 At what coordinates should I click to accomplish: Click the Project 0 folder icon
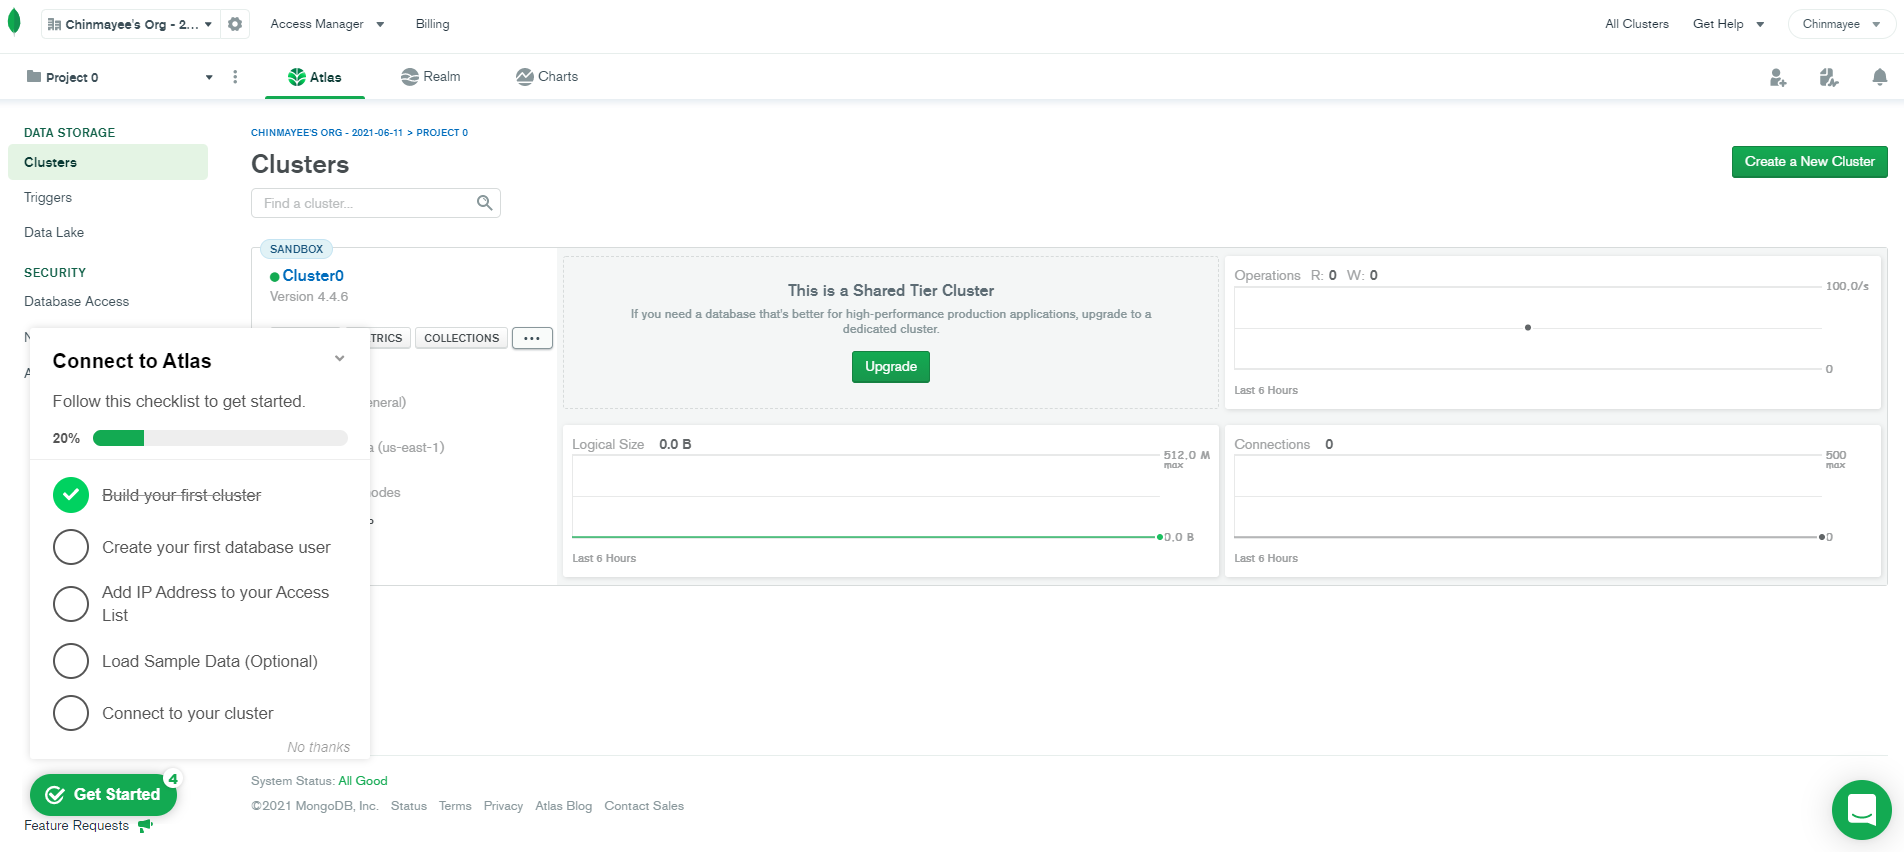pyautogui.click(x=34, y=77)
